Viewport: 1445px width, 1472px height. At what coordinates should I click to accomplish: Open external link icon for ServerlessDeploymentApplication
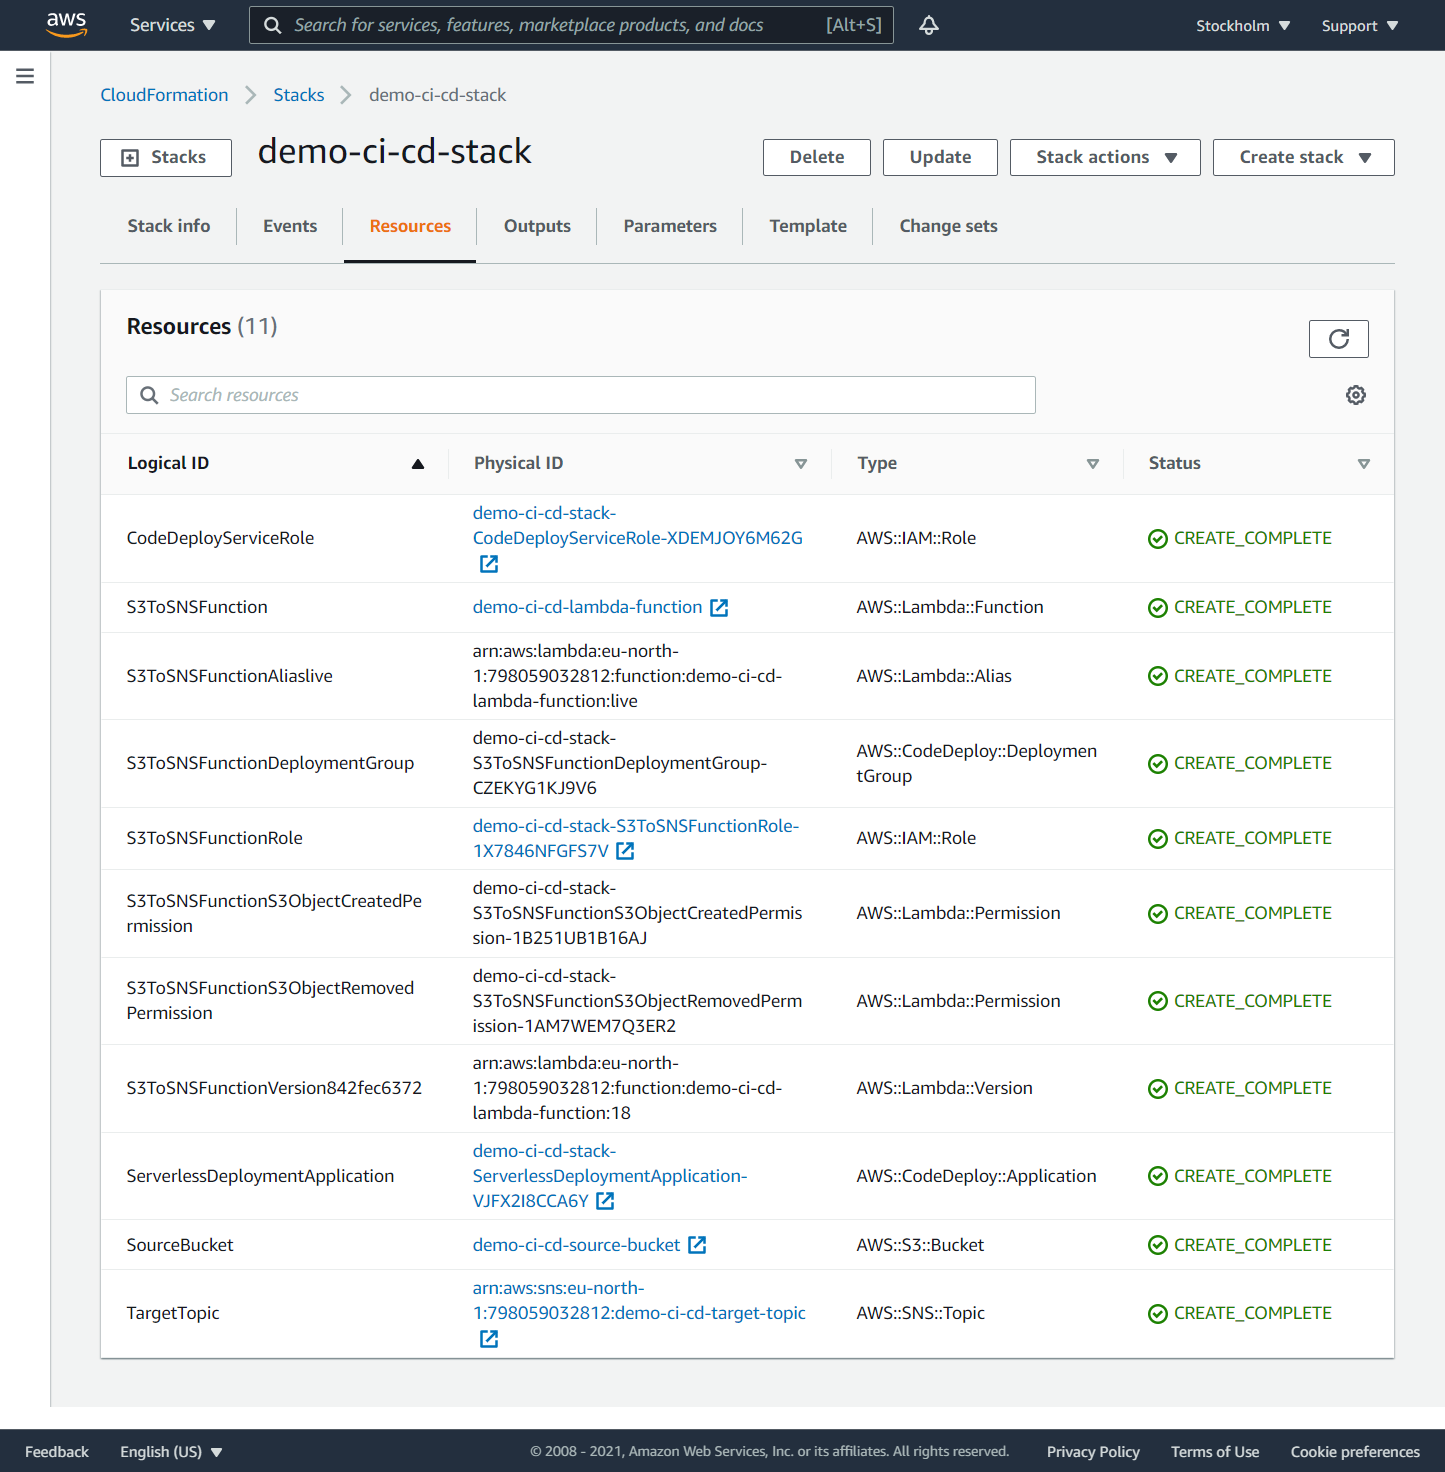[605, 1201]
